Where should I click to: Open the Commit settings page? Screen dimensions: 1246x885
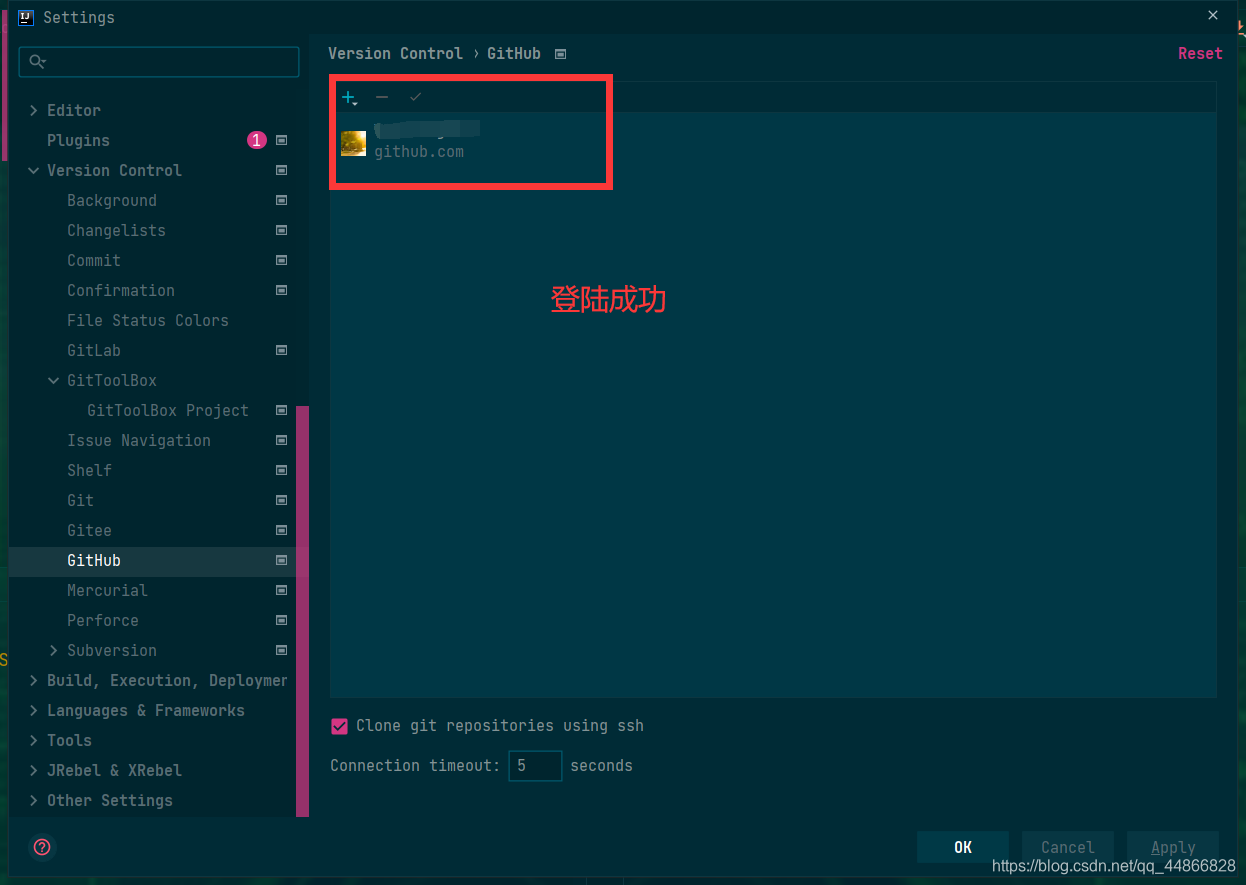tap(94, 261)
